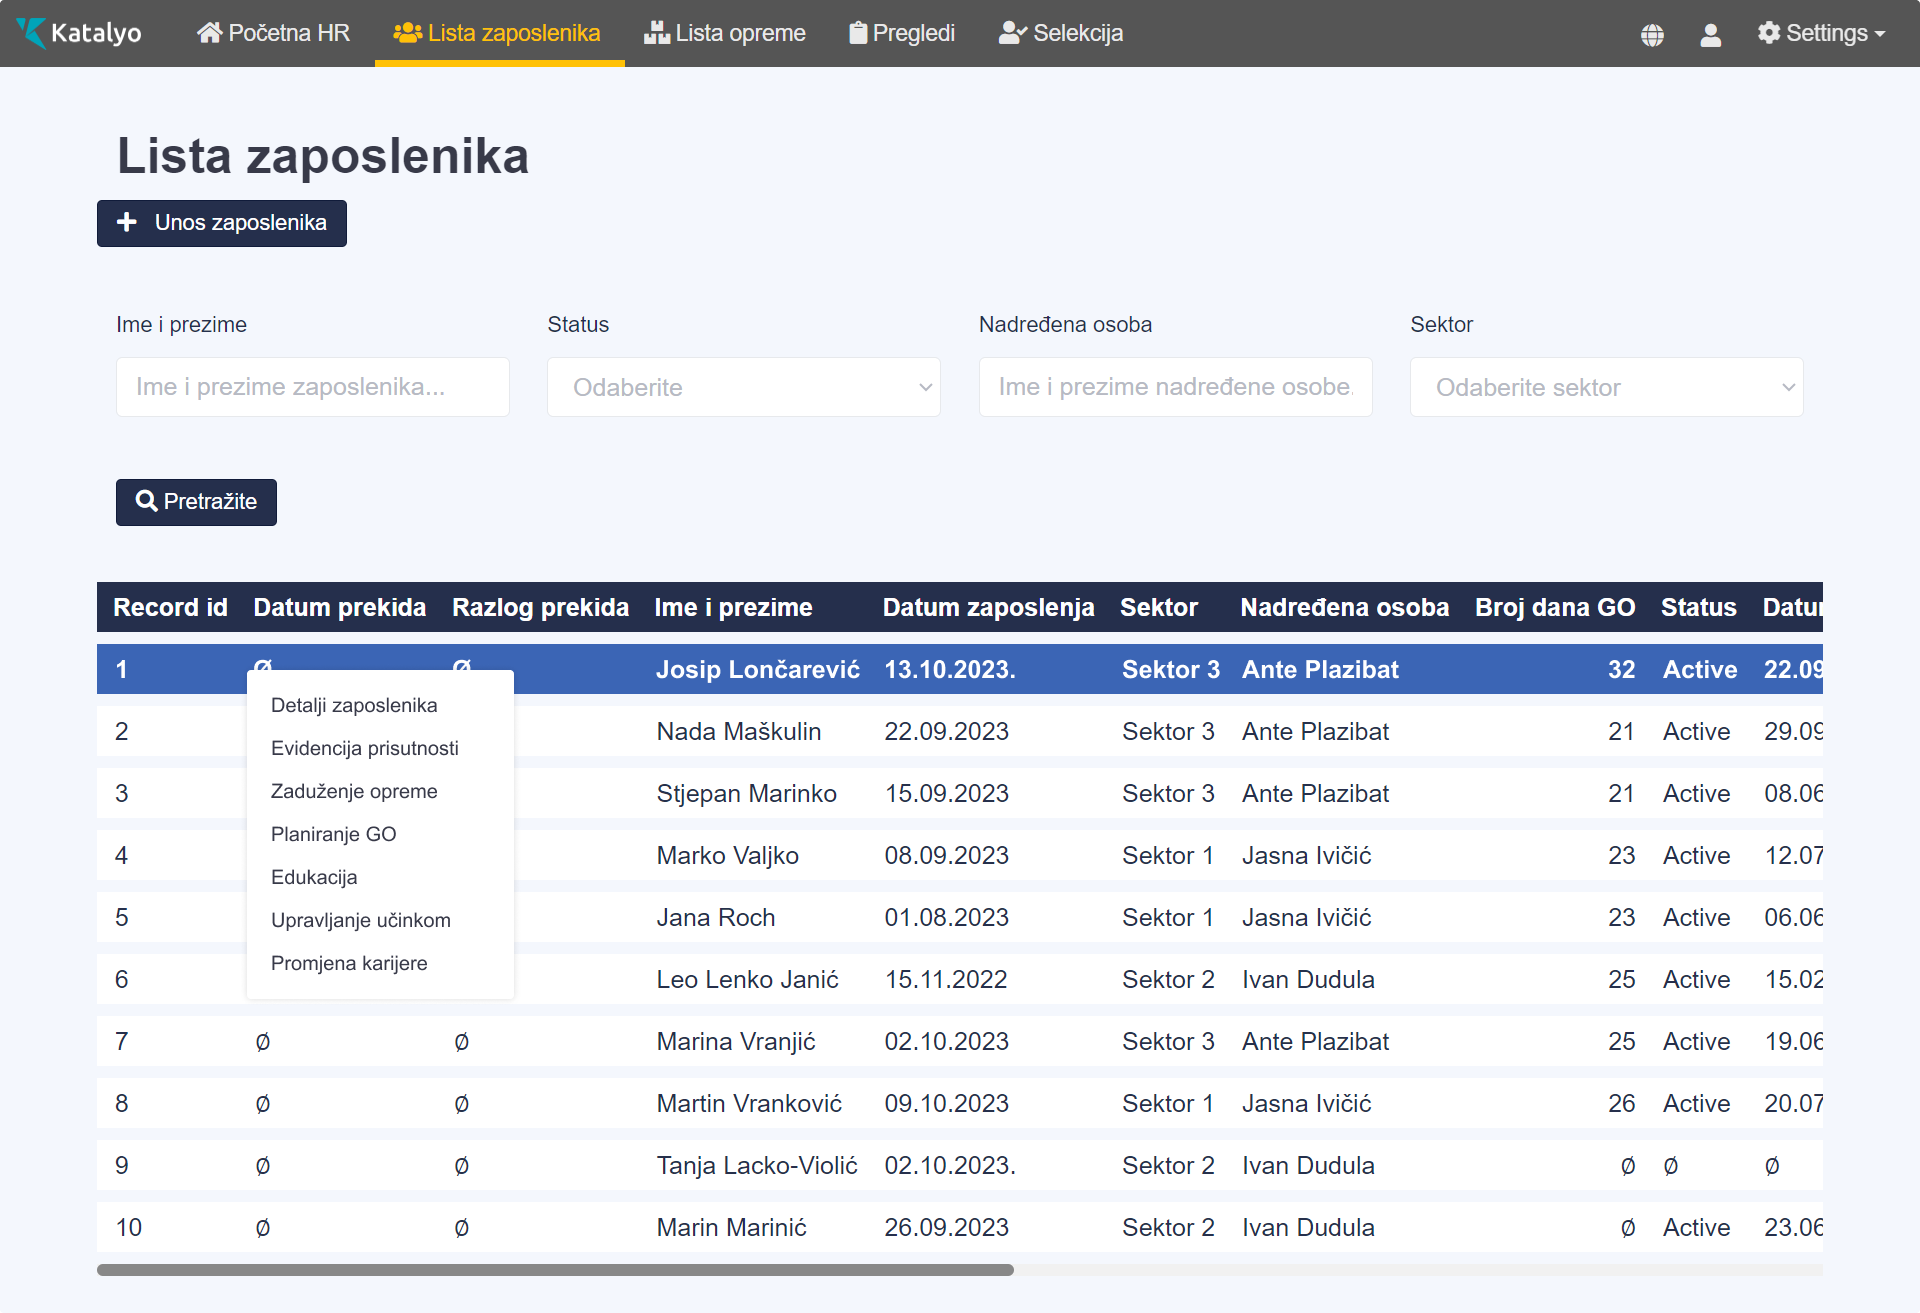Click the horizontal table scrollbar
This screenshot has height=1313, width=1920.
pyautogui.click(x=555, y=1270)
